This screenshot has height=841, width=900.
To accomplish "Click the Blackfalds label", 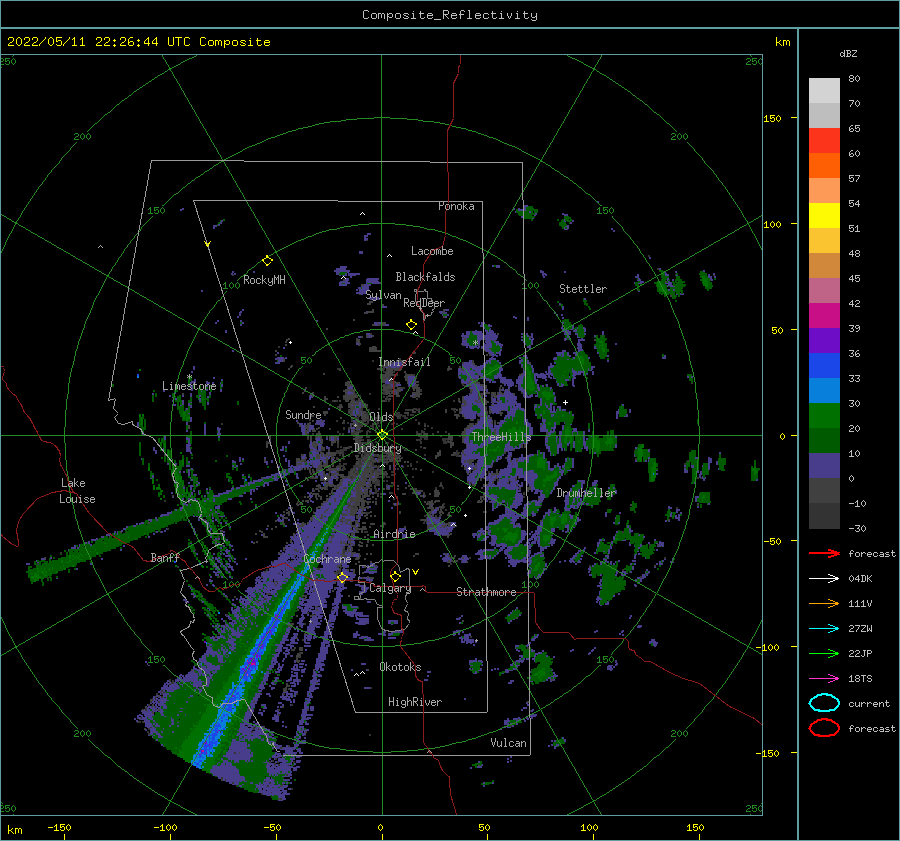I will pyautogui.click(x=425, y=277).
